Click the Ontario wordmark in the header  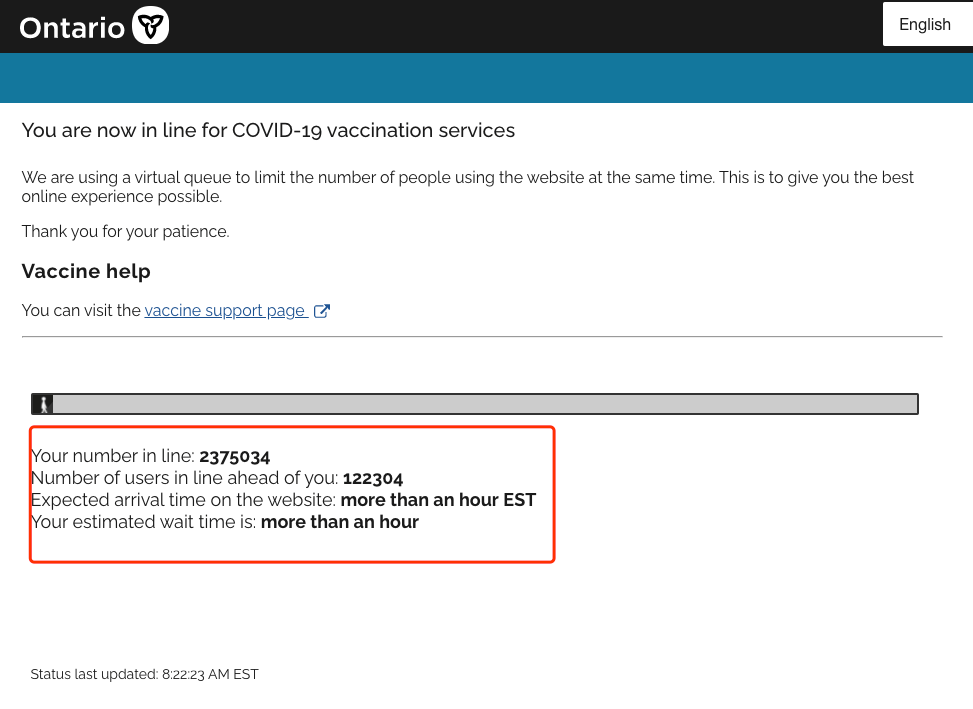[x=72, y=28]
